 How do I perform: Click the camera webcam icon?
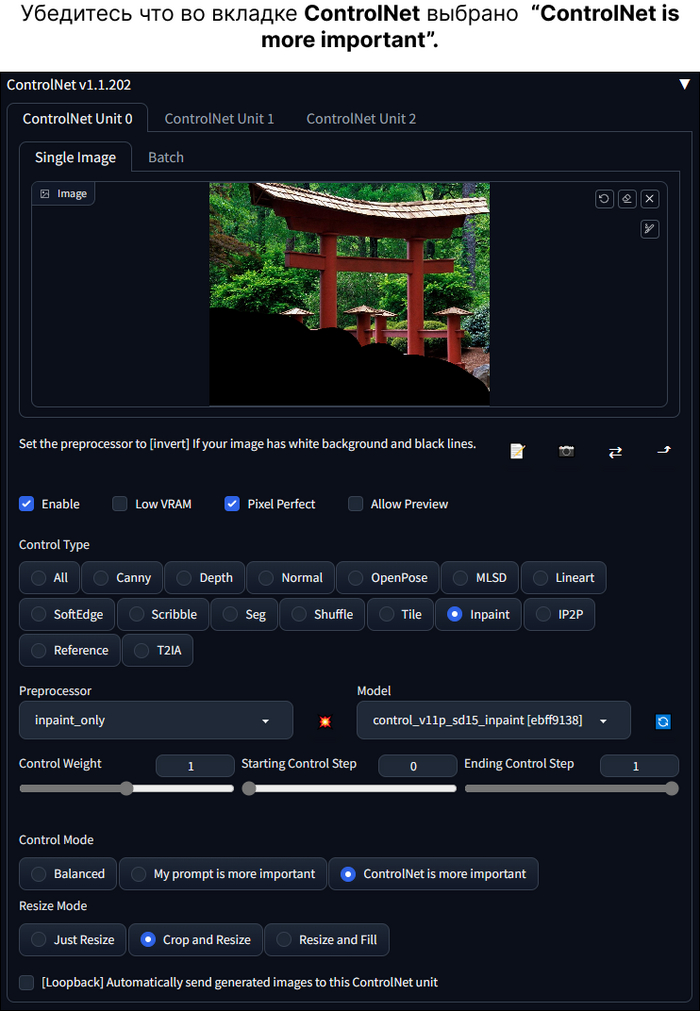[566, 451]
